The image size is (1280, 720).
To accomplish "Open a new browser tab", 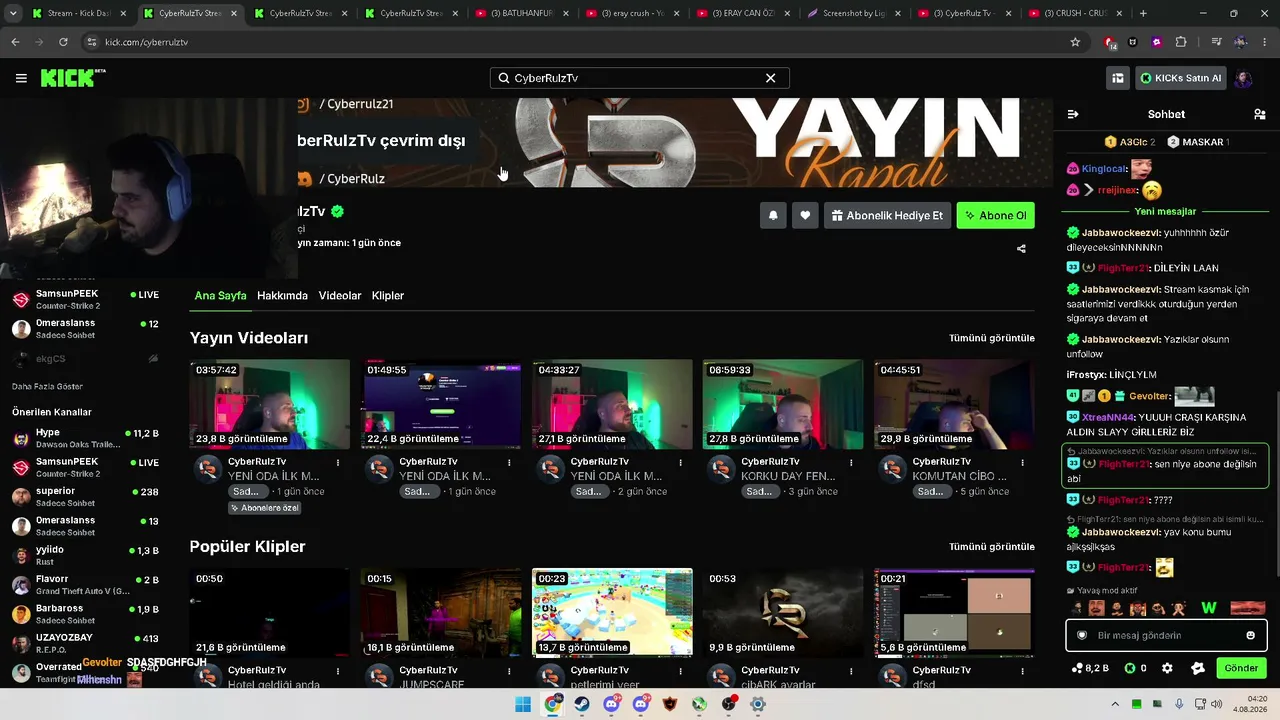I will (x=1143, y=13).
